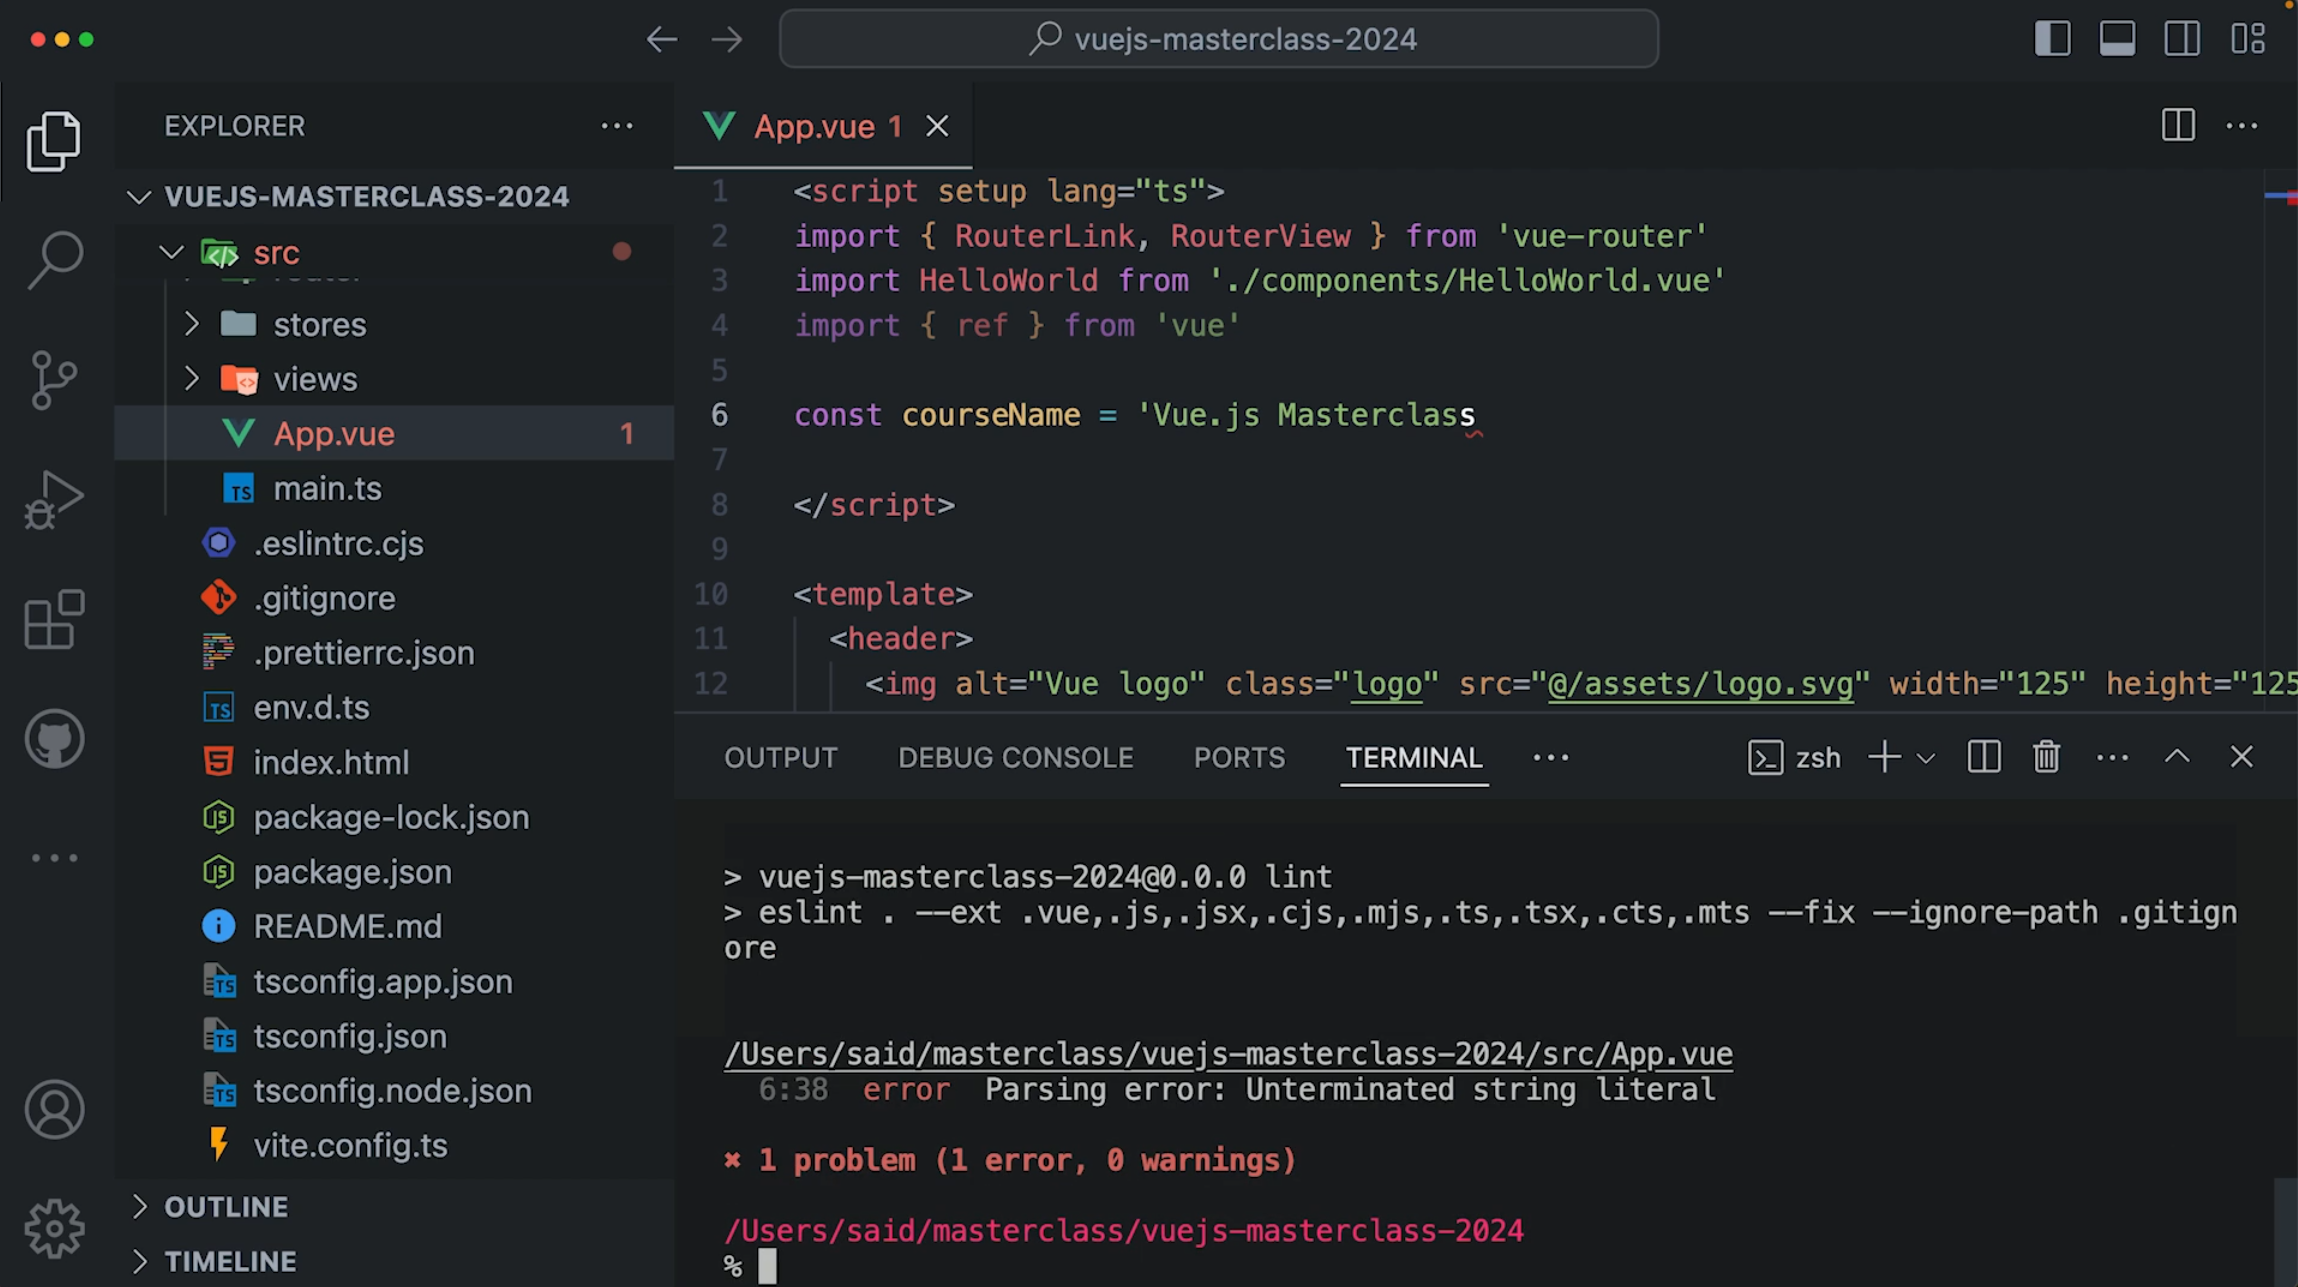Click the command center search field

coord(1218,39)
